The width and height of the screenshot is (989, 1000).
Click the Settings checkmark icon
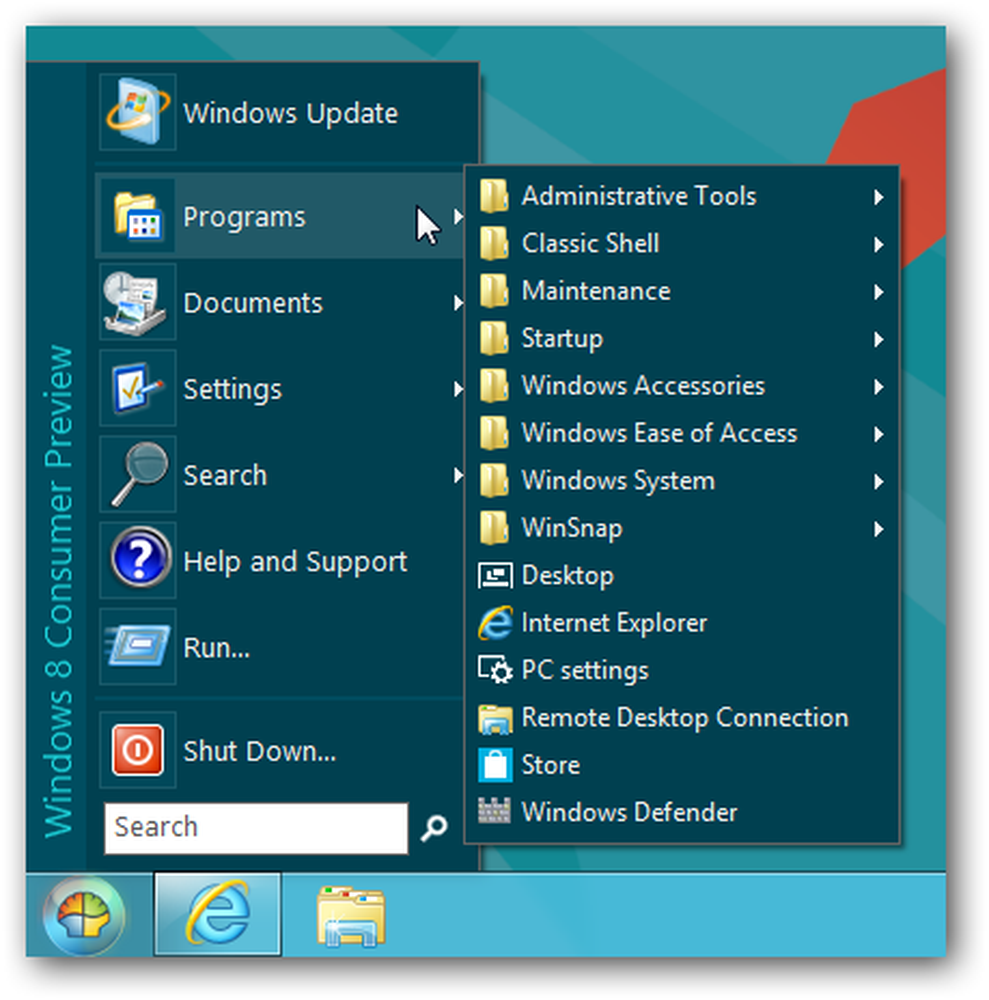(x=138, y=388)
